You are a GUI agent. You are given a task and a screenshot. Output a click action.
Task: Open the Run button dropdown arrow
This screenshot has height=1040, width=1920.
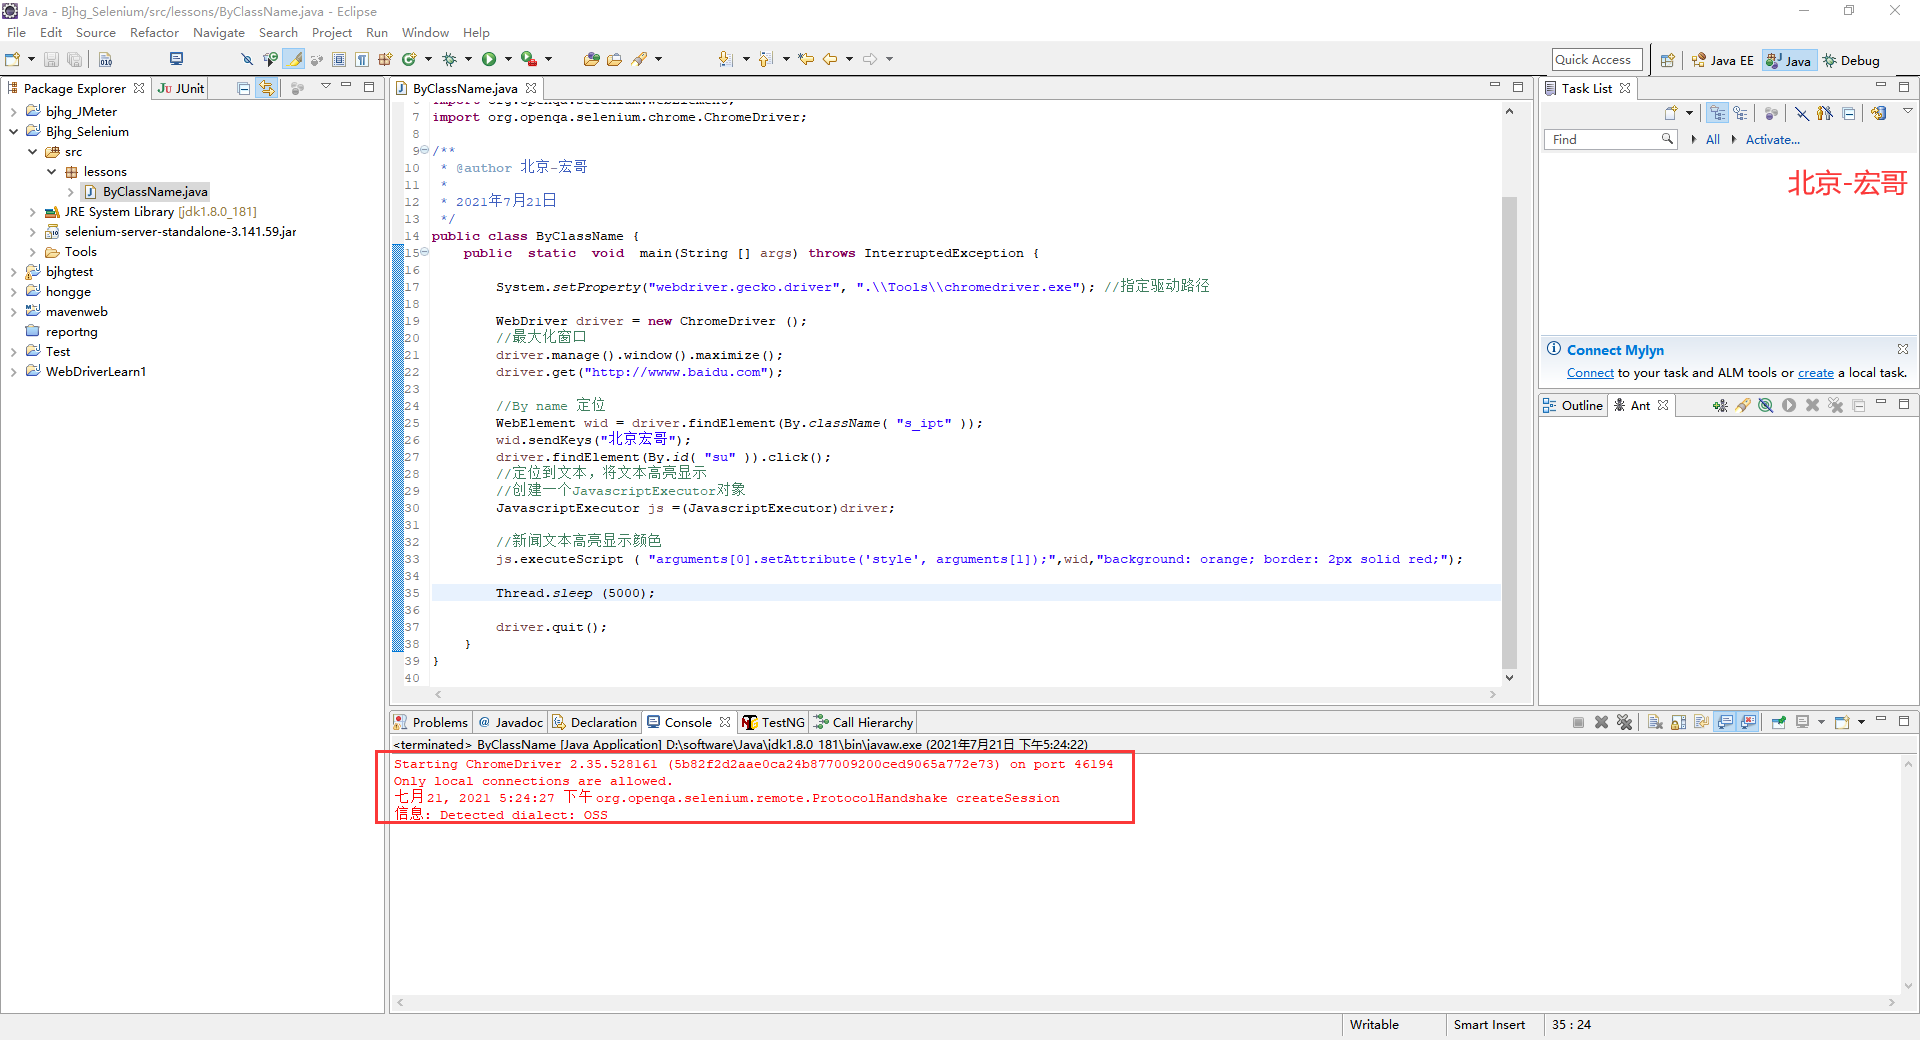click(x=508, y=60)
